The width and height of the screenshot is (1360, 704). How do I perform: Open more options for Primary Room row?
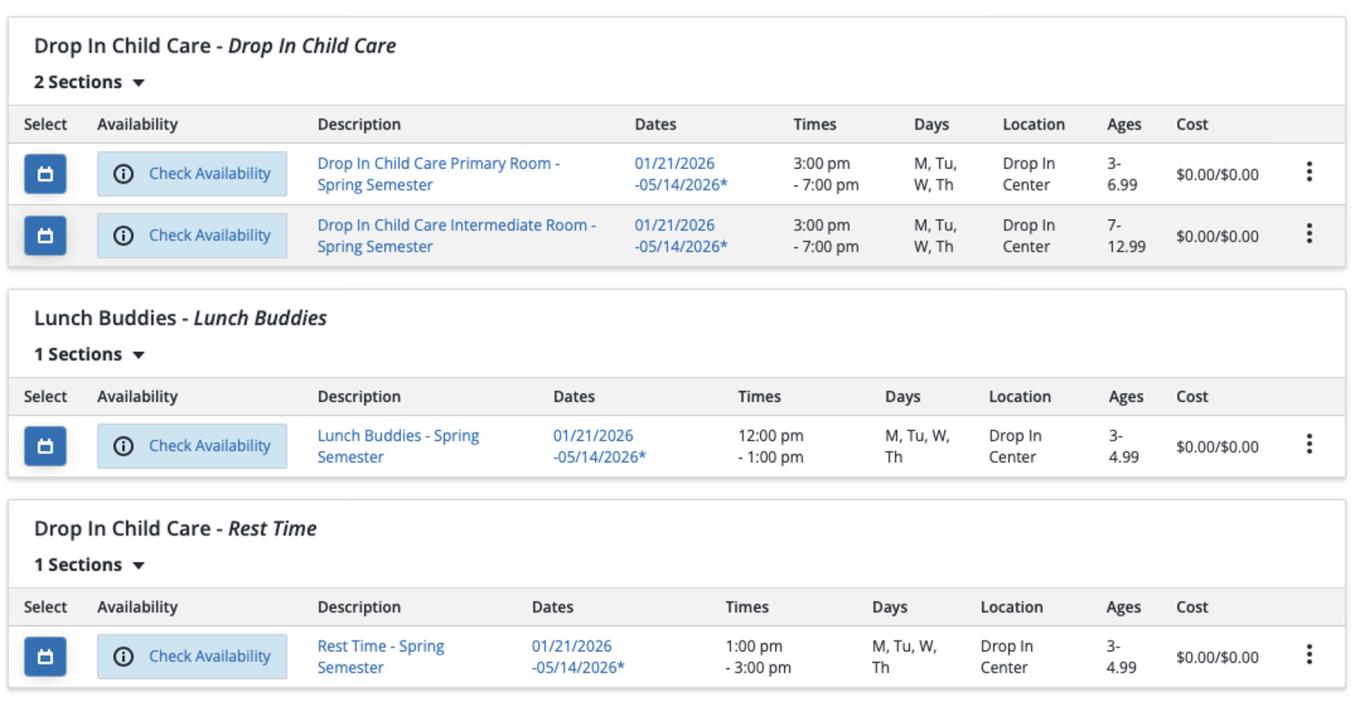[1309, 173]
